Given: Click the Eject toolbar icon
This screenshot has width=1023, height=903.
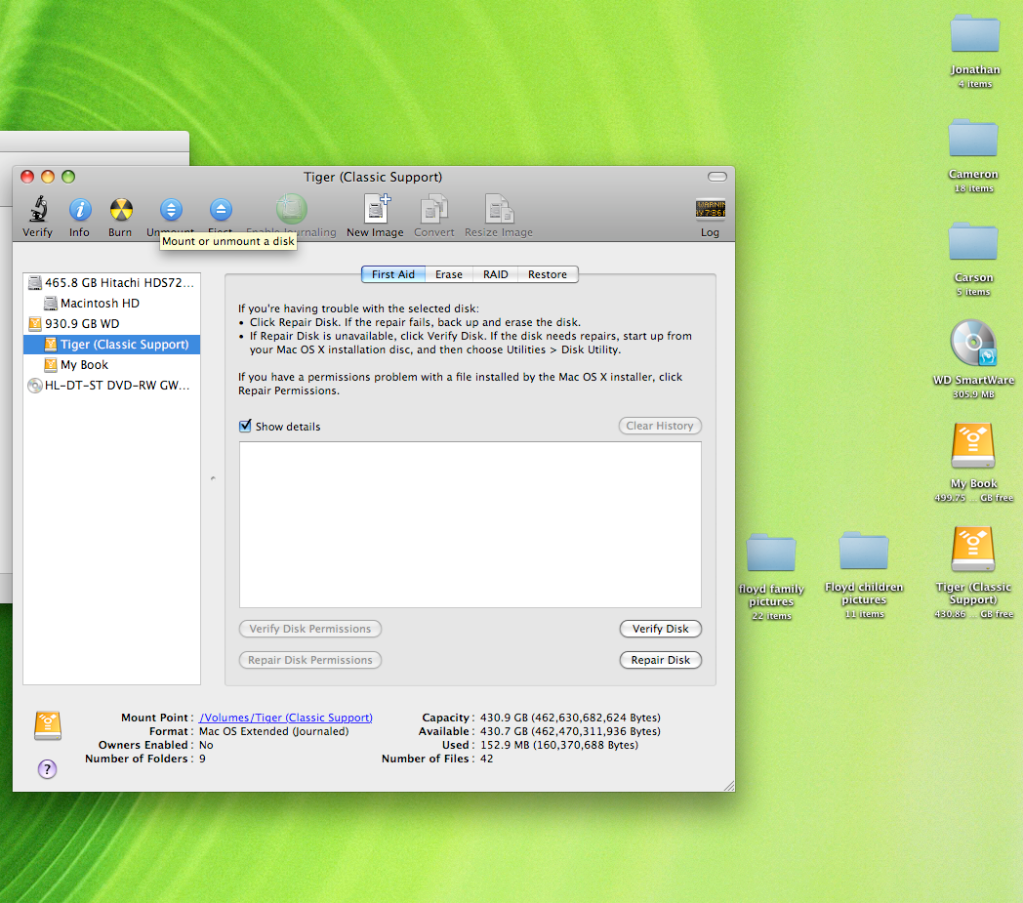Looking at the screenshot, I should pyautogui.click(x=221, y=209).
